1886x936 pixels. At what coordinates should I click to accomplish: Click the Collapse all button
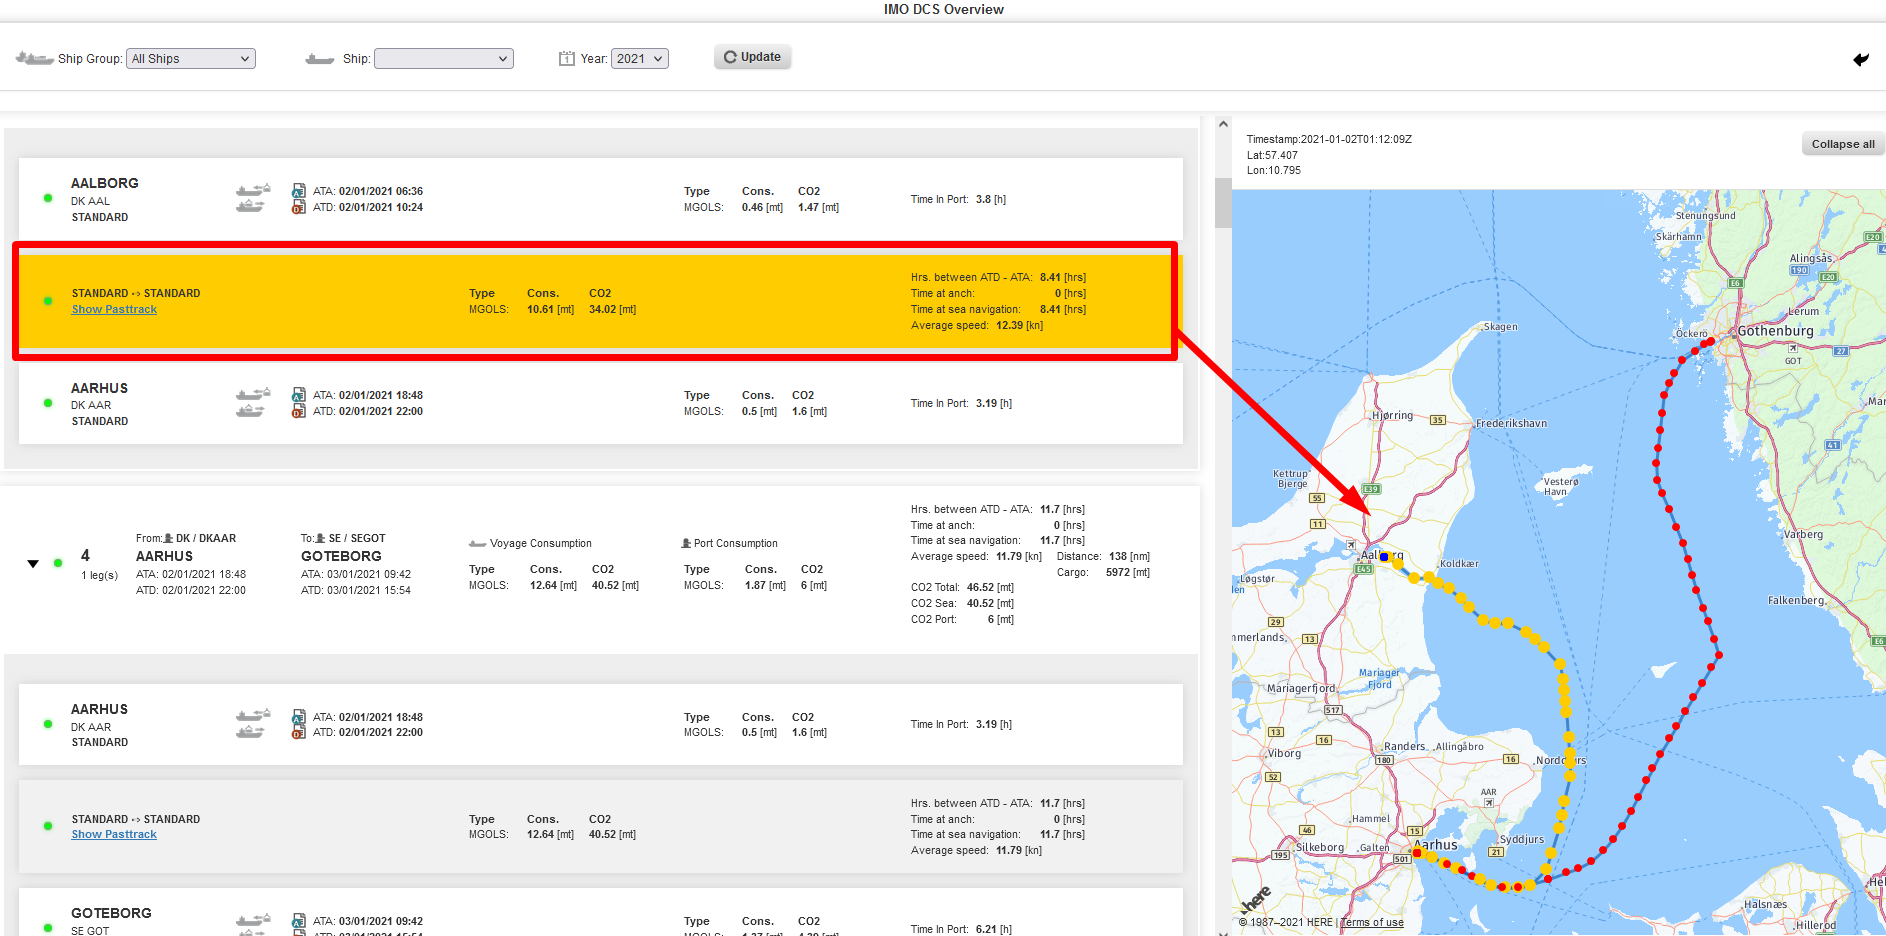point(1843,144)
